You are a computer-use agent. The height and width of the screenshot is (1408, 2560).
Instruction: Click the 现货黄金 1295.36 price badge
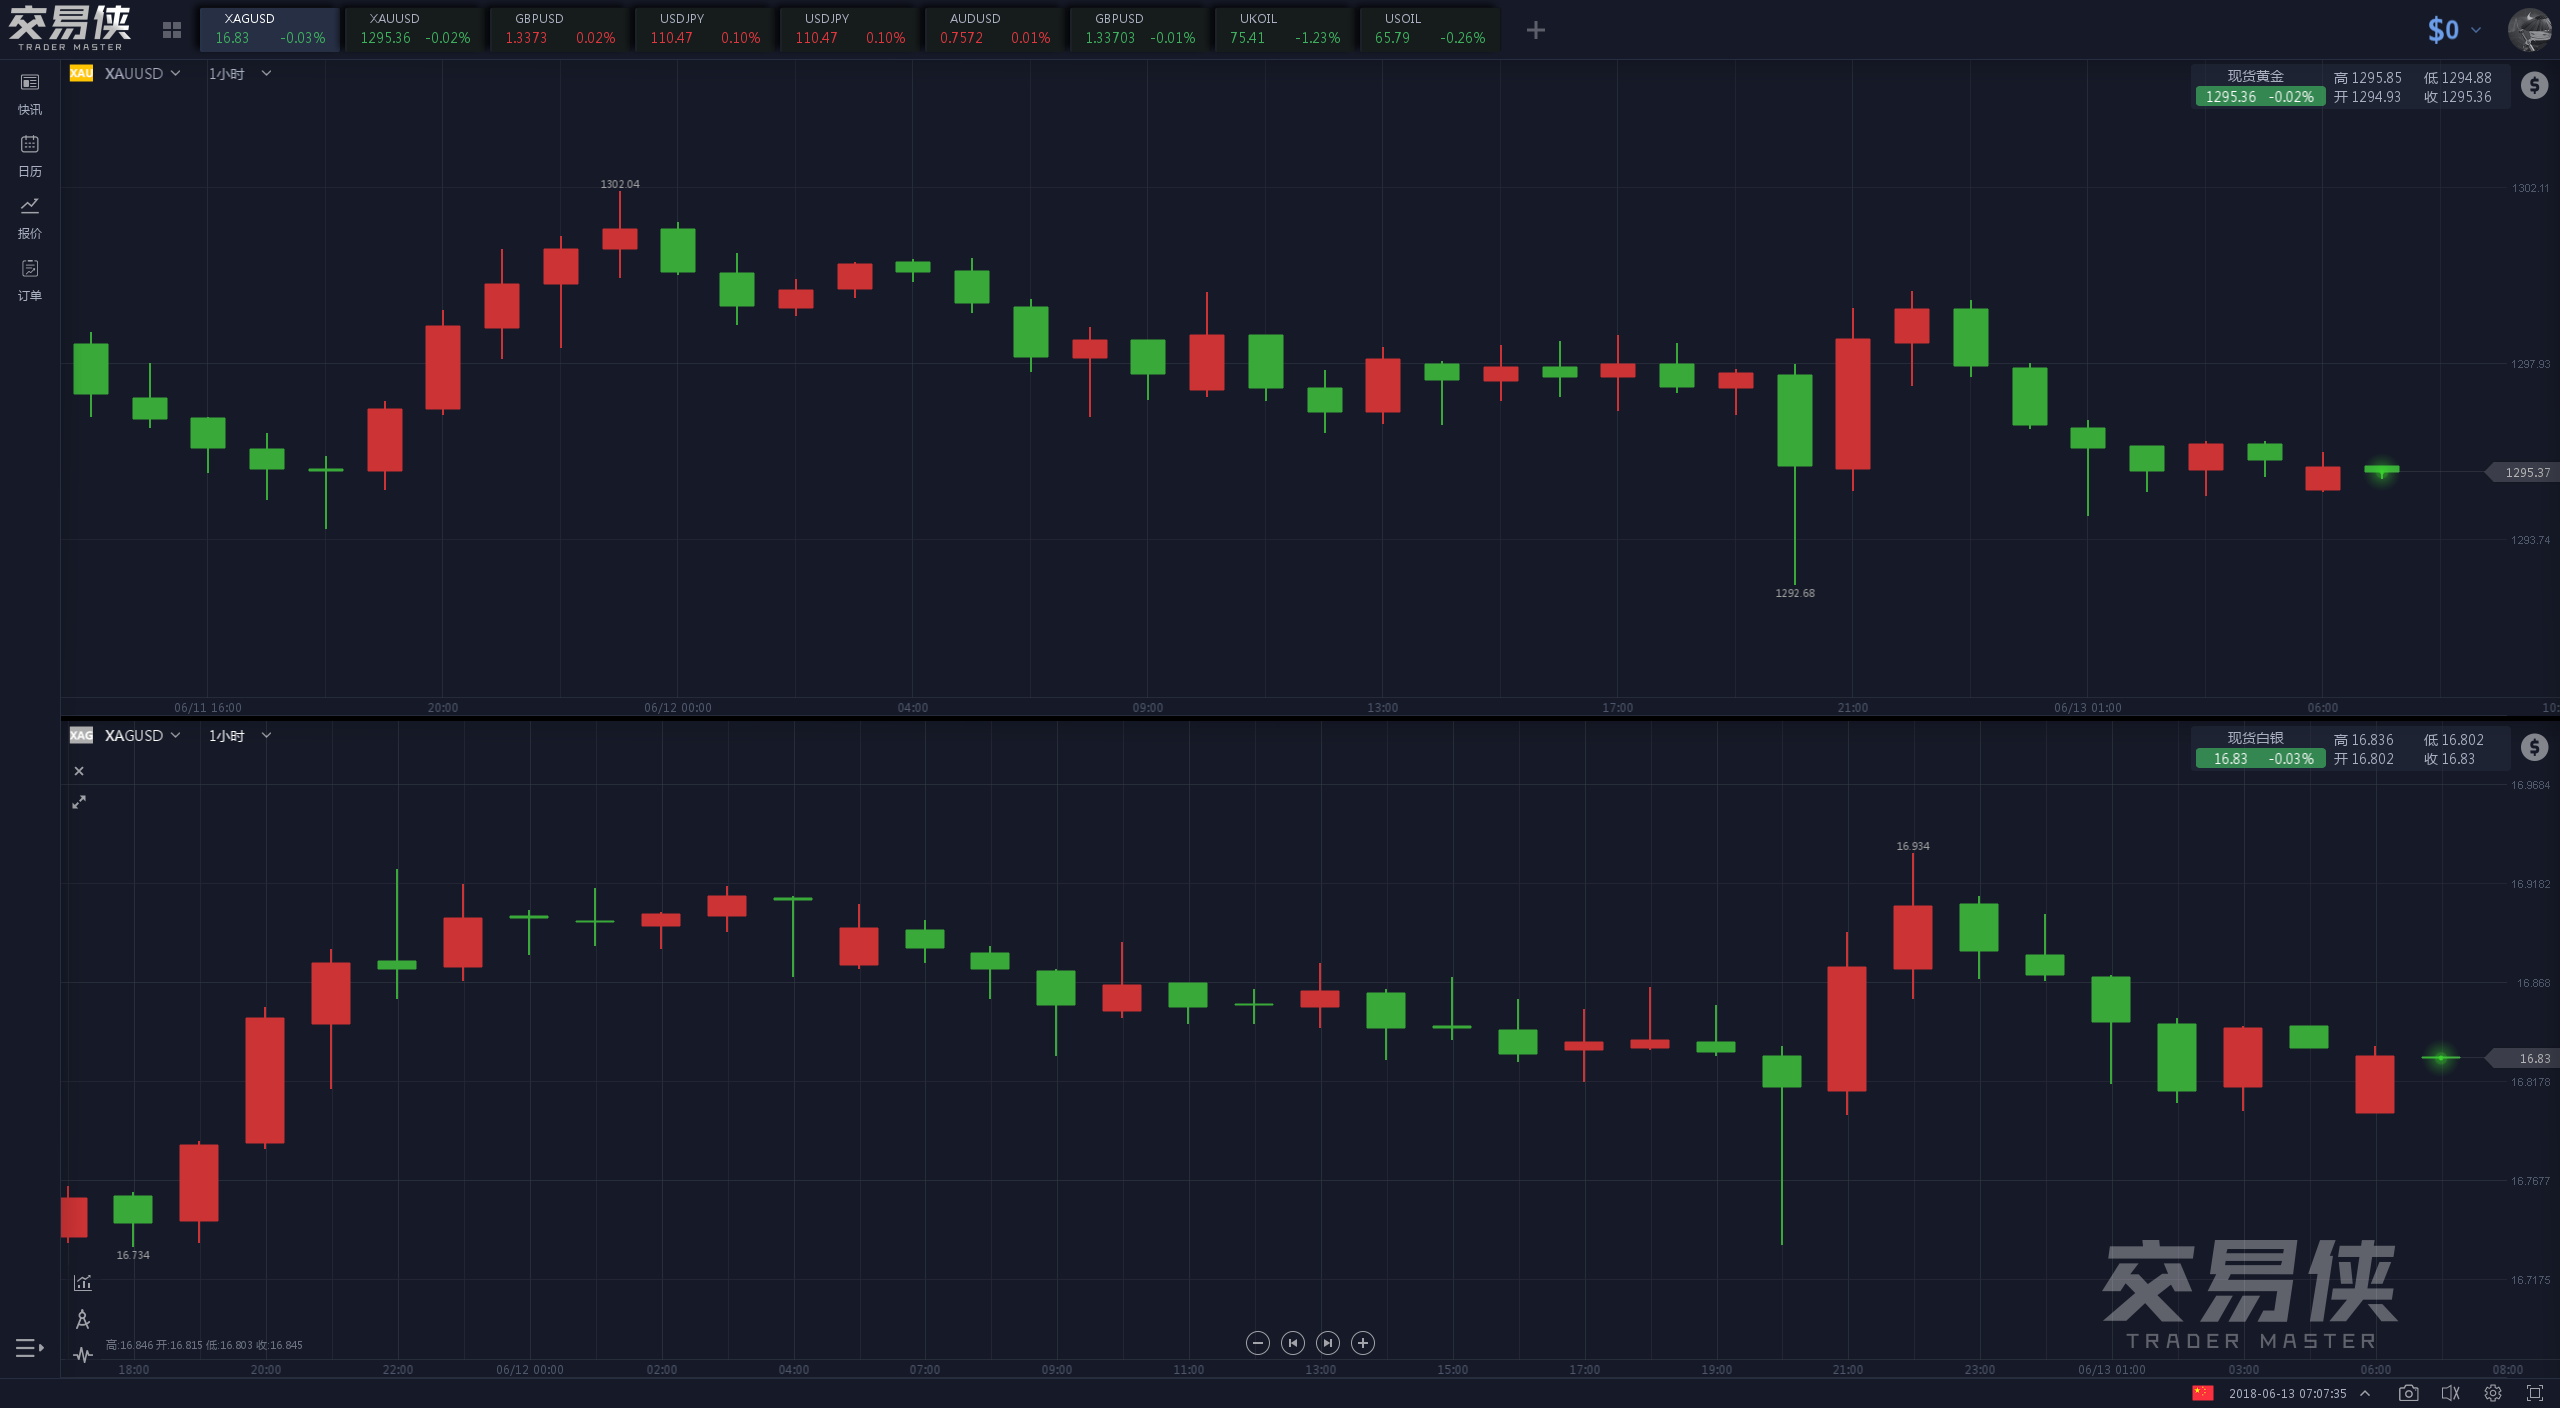(x=2259, y=97)
